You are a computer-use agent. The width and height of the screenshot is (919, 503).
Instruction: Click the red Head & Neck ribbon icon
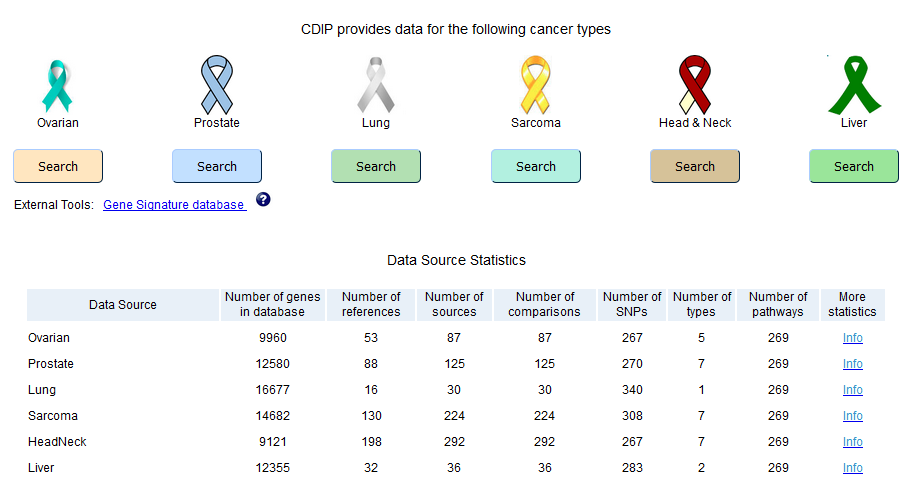[695, 84]
